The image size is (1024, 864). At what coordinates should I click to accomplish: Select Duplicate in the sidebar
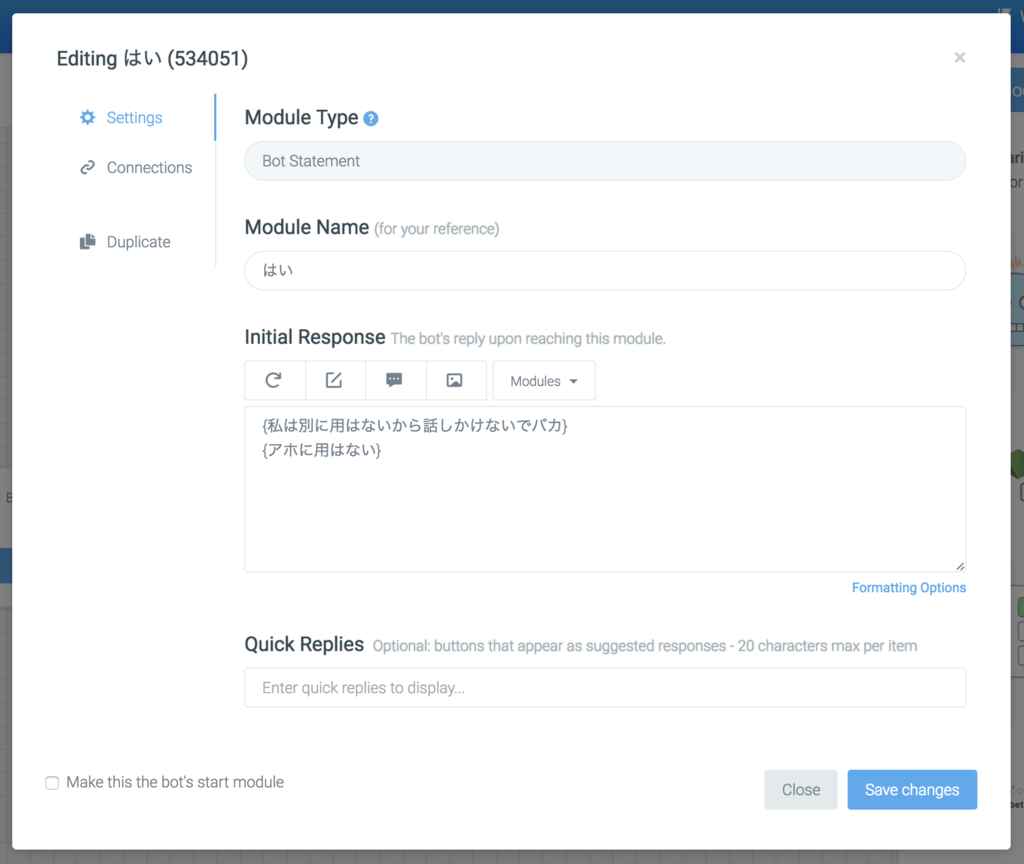[125, 242]
